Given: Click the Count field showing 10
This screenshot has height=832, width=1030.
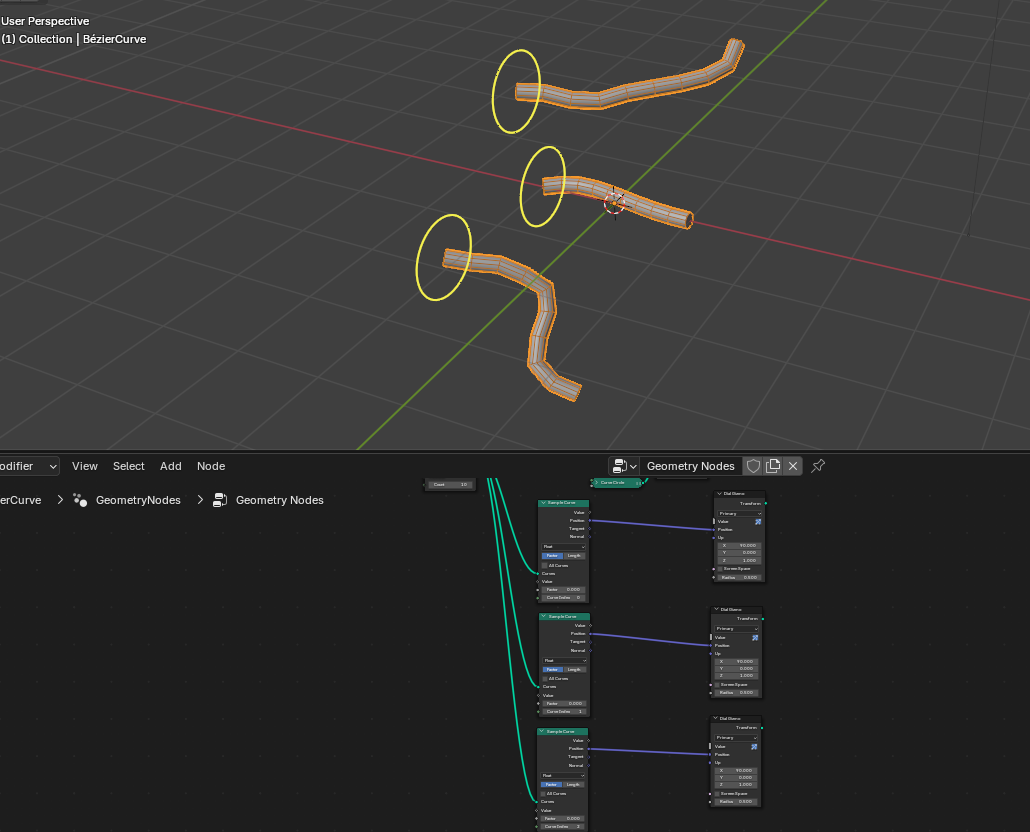Looking at the screenshot, I should pyautogui.click(x=450, y=485).
